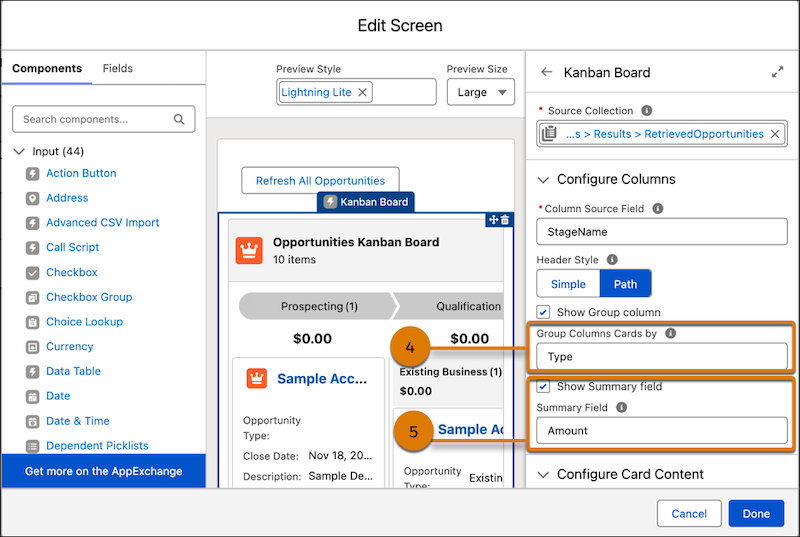This screenshot has width=800, height=537.
Task: Click the Existing Business (1) group header
Action: 451,372
